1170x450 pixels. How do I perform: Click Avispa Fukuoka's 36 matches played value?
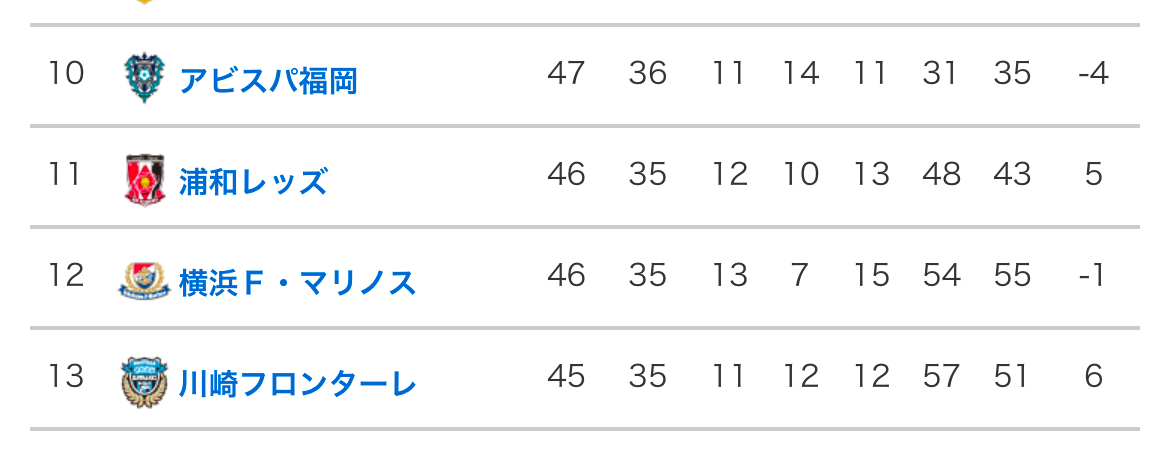[647, 73]
